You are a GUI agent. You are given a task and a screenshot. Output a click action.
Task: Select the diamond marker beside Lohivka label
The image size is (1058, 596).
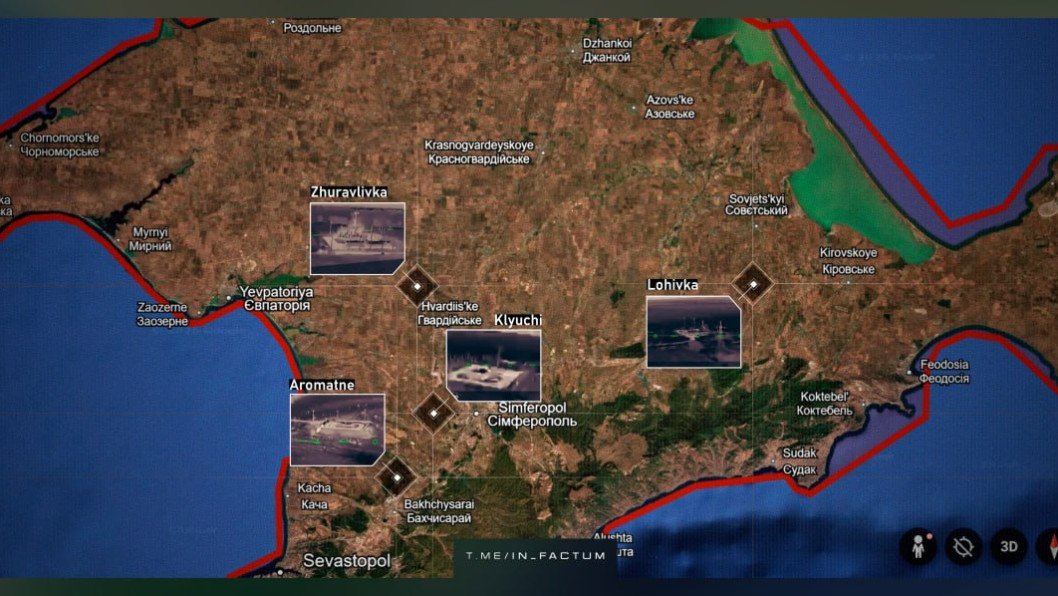click(x=753, y=284)
